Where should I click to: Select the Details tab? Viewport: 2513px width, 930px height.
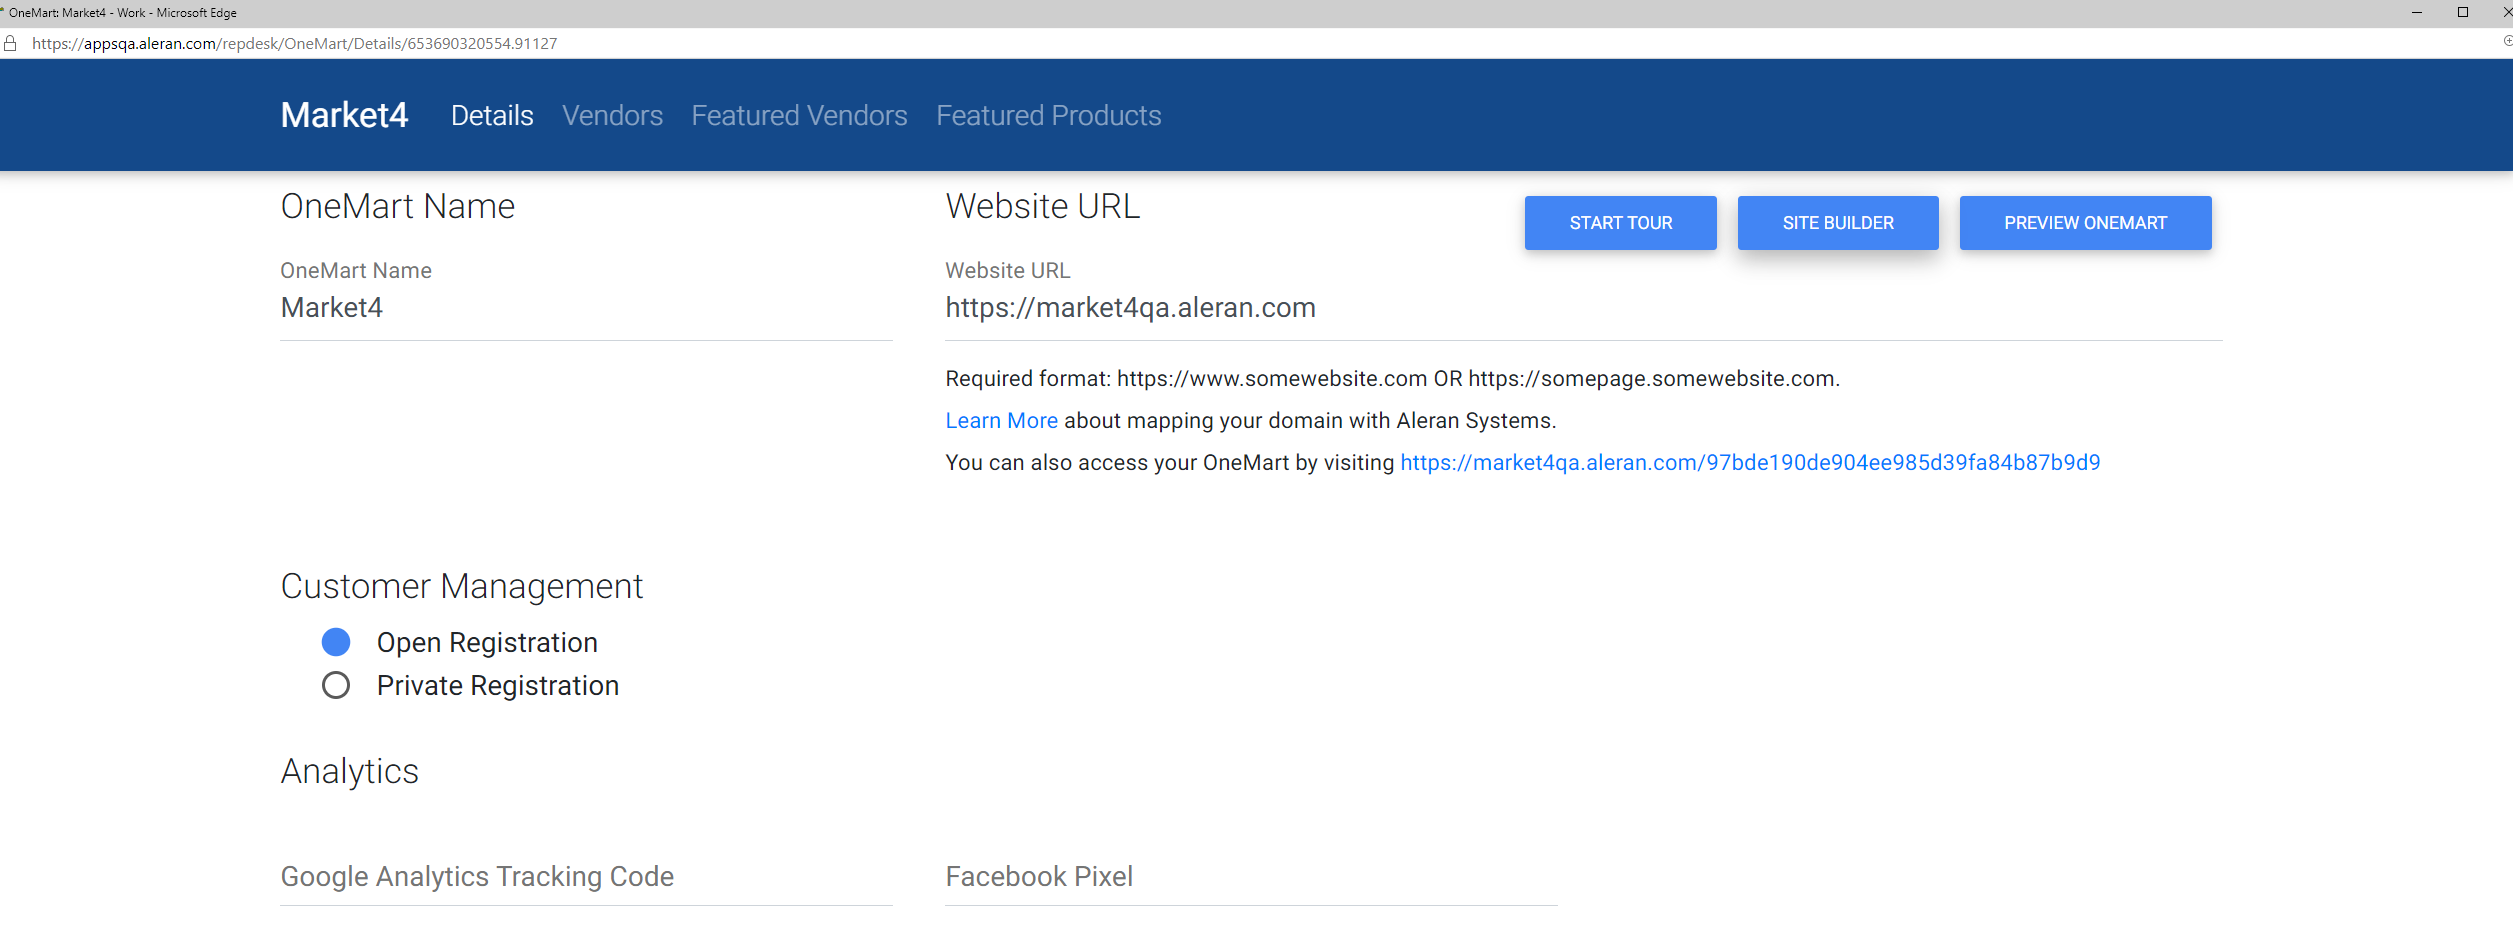pyautogui.click(x=492, y=115)
